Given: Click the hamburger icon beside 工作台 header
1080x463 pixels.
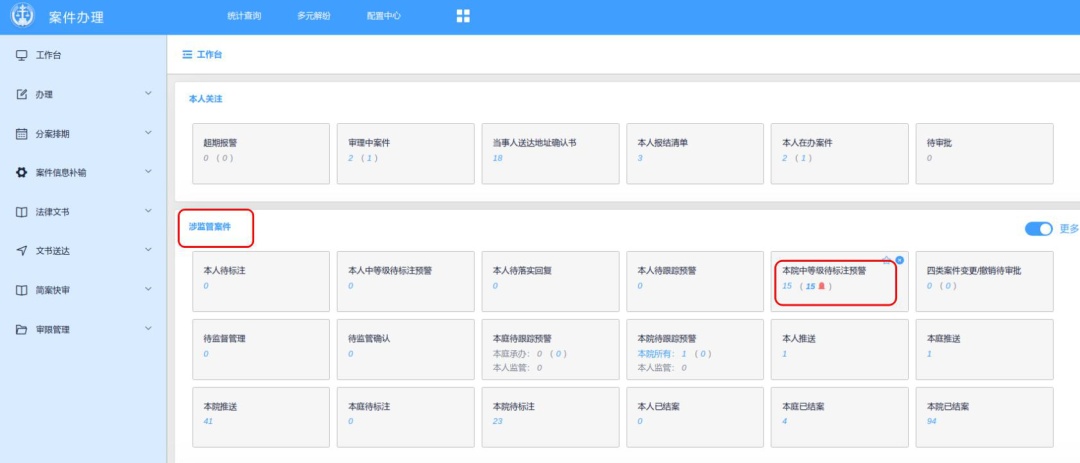Looking at the screenshot, I should click(187, 54).
